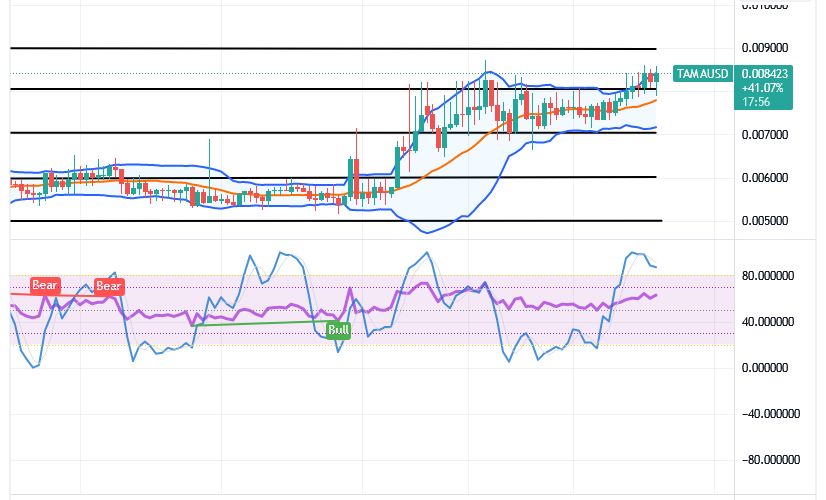The image size is (826, 500).
Task: Click the green Bull divergence label
Action: (338, 330)
